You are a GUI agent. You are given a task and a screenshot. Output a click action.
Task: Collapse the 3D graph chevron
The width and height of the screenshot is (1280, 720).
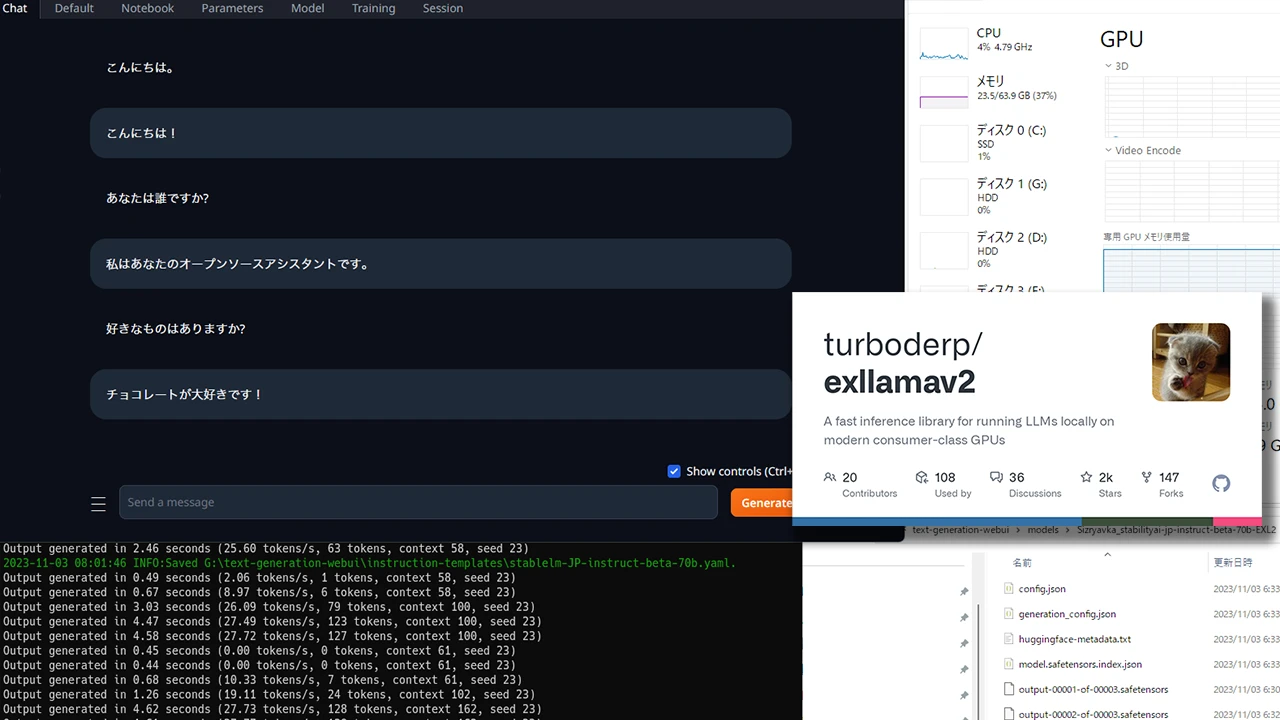click(1108, 66)
